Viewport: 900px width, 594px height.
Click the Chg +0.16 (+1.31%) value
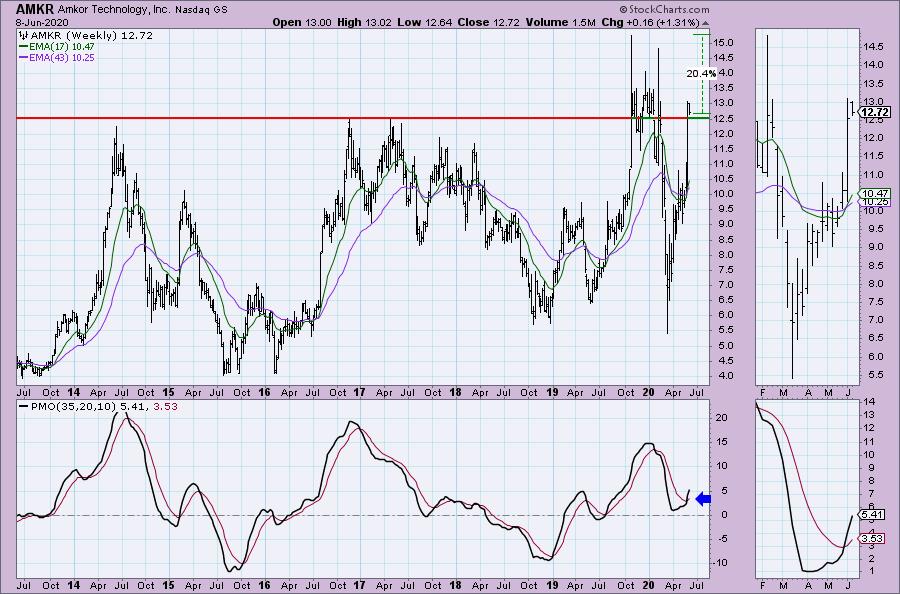[651, 22]
